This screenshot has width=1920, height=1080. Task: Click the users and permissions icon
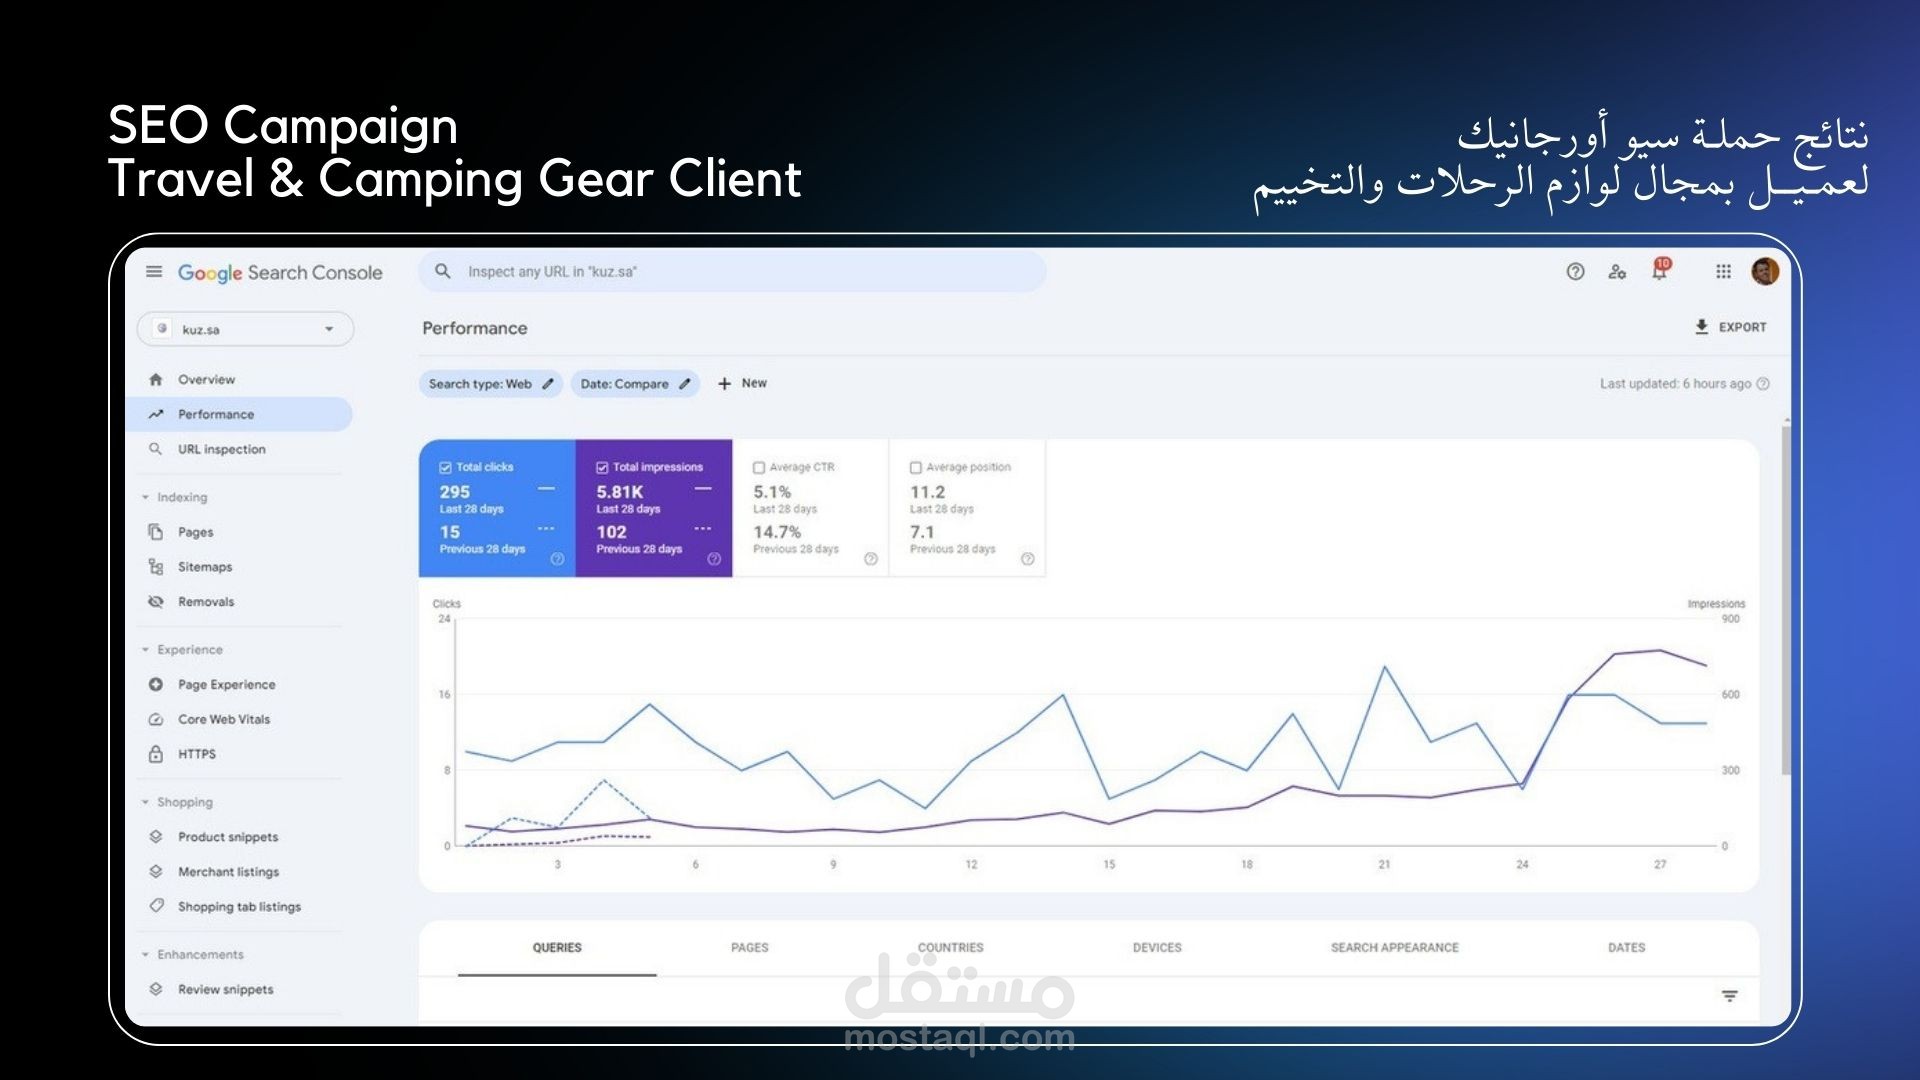[1617, 272]
